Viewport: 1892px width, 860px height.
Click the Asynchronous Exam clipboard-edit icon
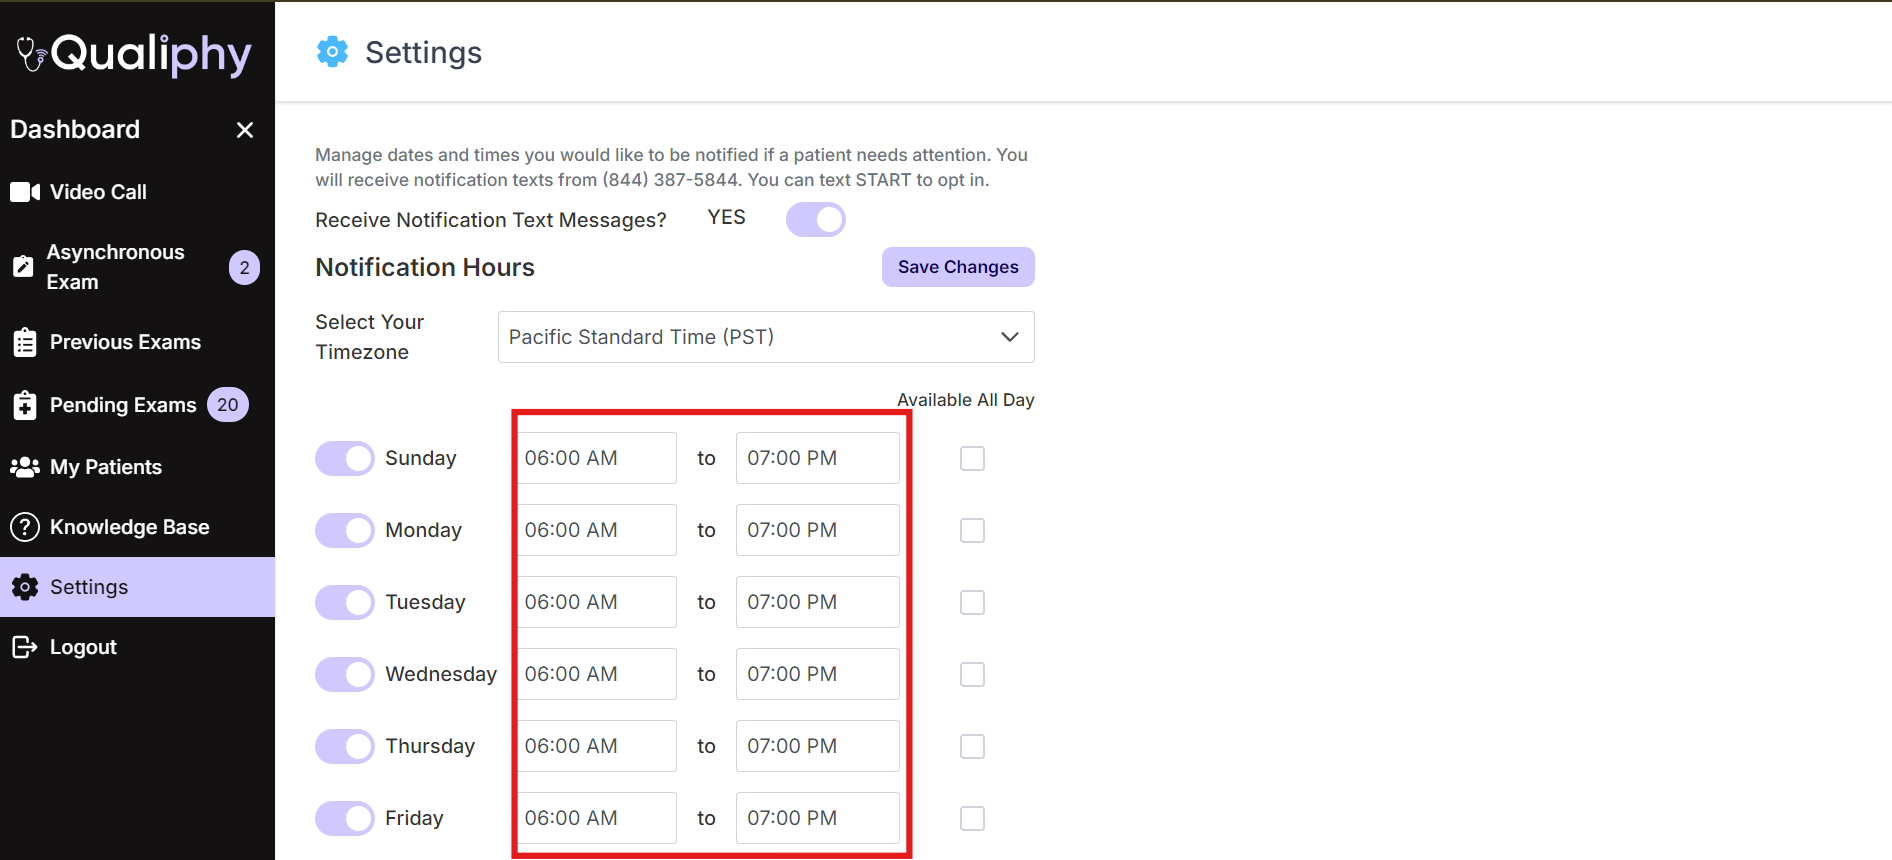click(x=23, y=267)
